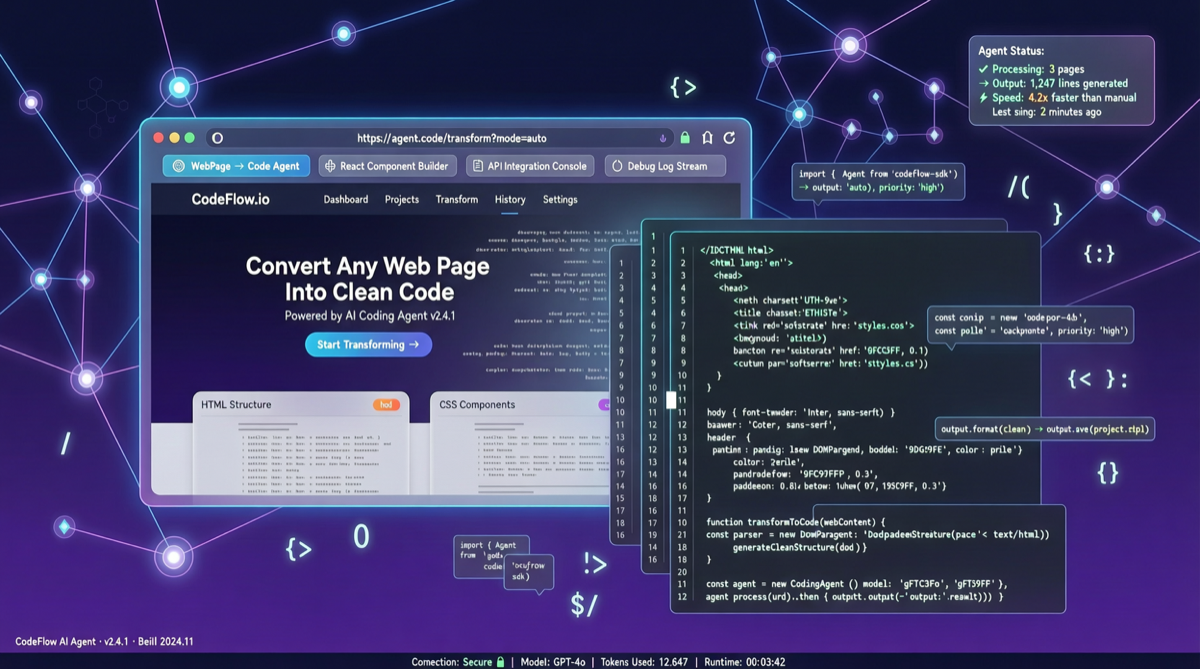Select History in the CodeFlow nav

510,199
